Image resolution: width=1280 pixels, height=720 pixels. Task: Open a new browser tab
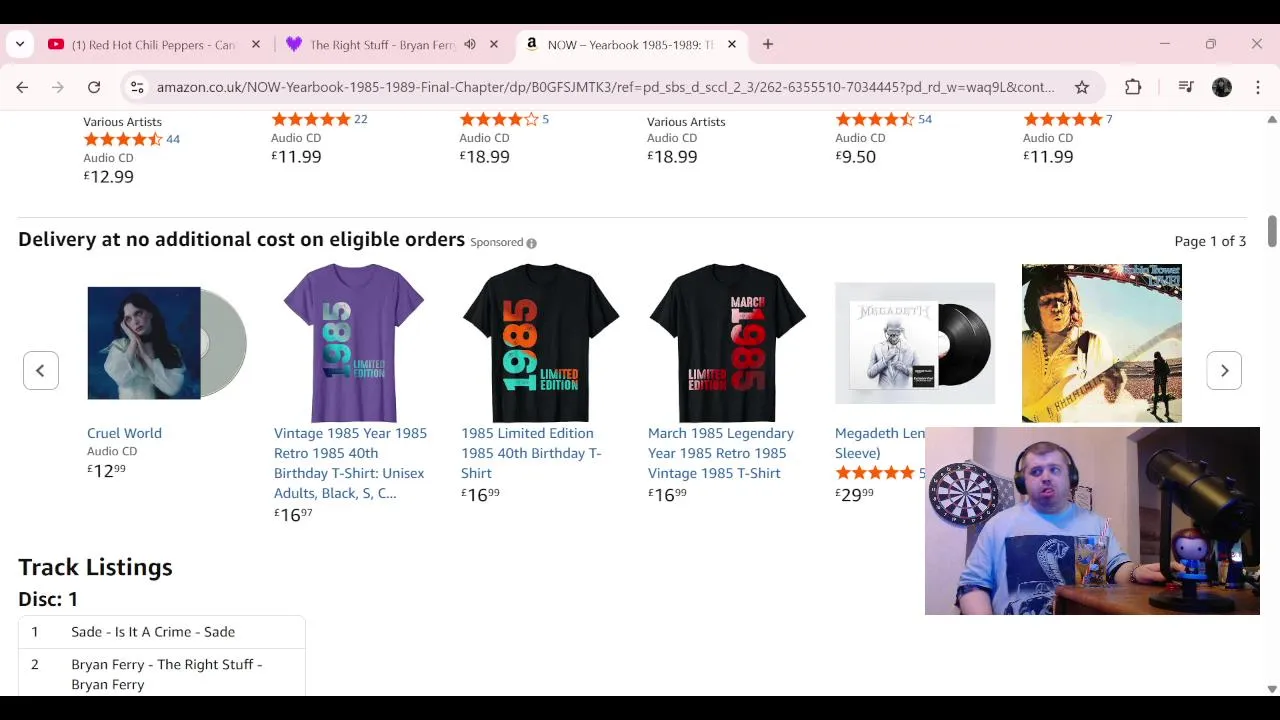coord(768,44)
